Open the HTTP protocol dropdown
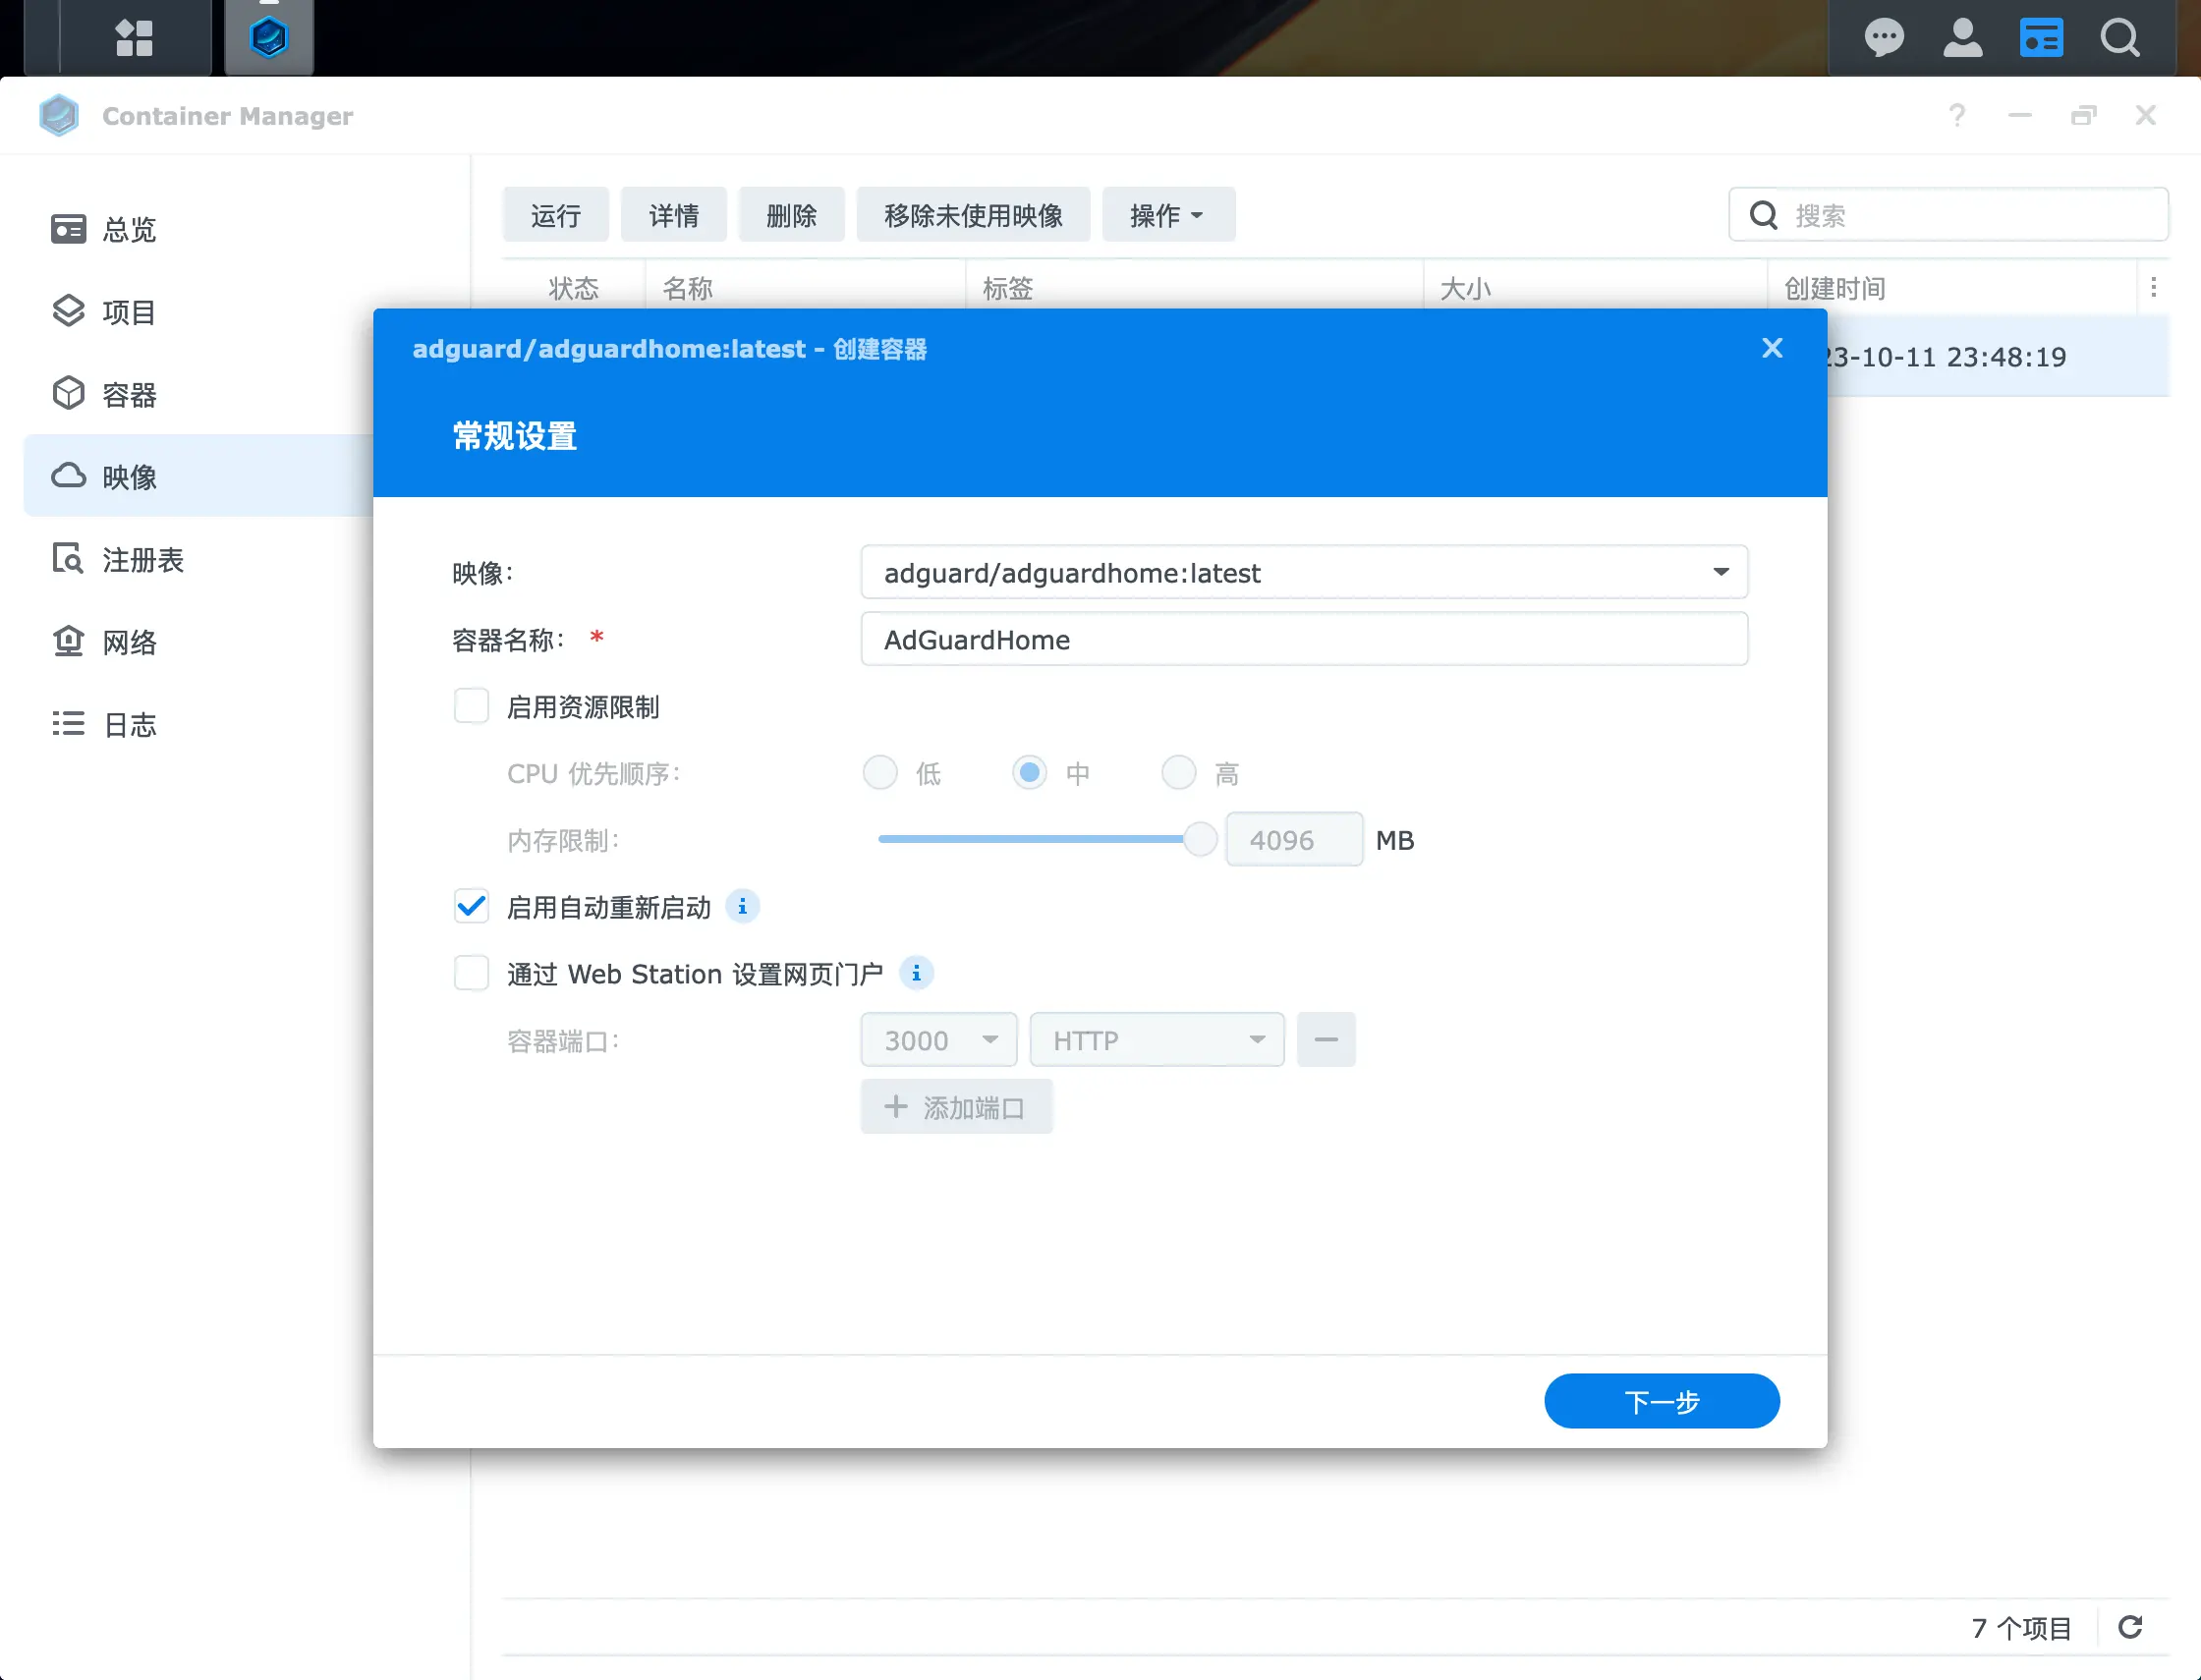This screenshot has width=2201, height=1680. point(1156,1040)
